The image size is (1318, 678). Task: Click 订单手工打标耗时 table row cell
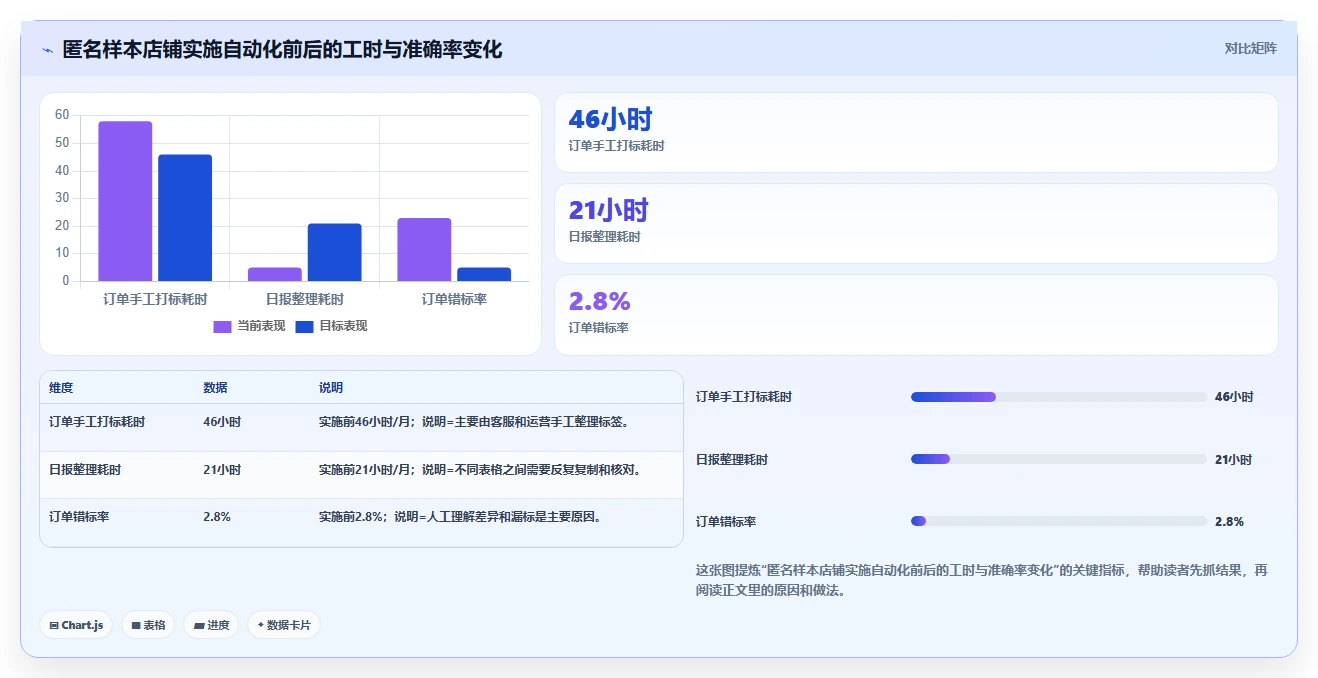click(97, 422)
